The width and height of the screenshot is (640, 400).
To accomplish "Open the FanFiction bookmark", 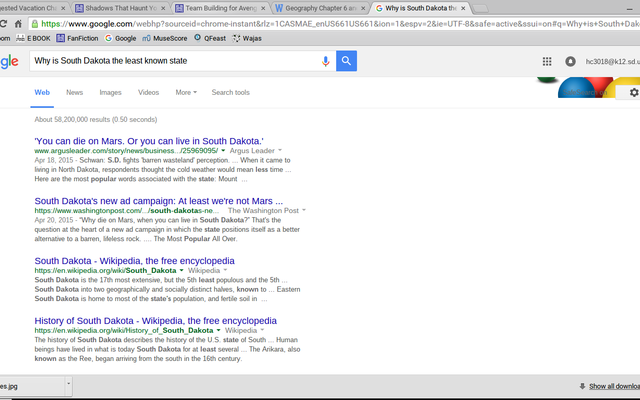I will (78, 38).
